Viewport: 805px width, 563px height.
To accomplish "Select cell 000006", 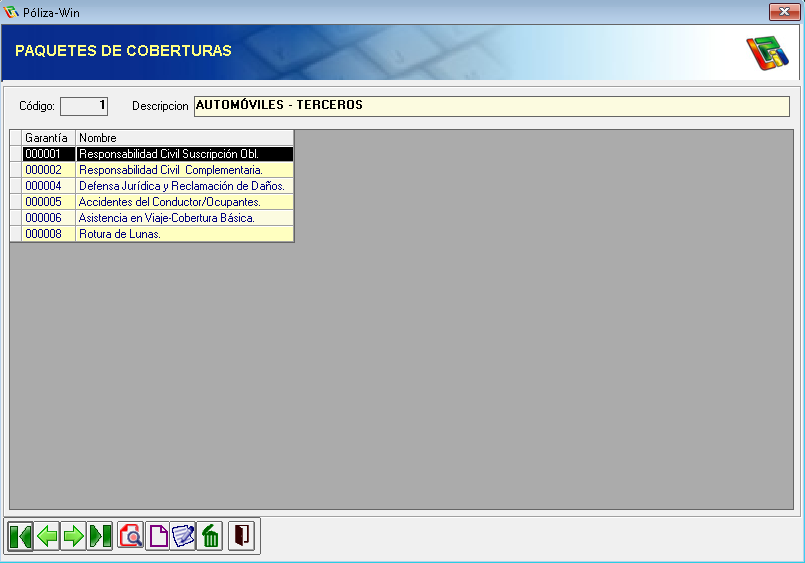I will click(49, 218).
